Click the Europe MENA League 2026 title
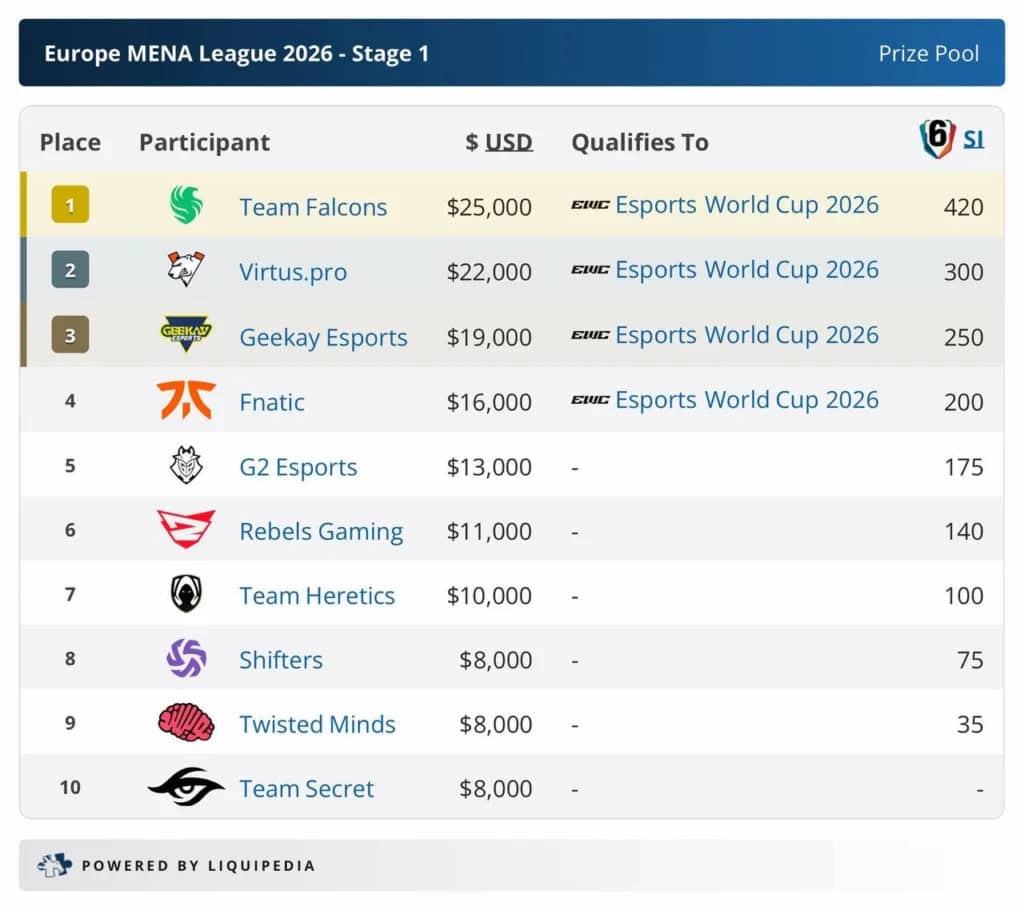The height and width of the screenshot is (910, 1024). [x=236, y=53]
